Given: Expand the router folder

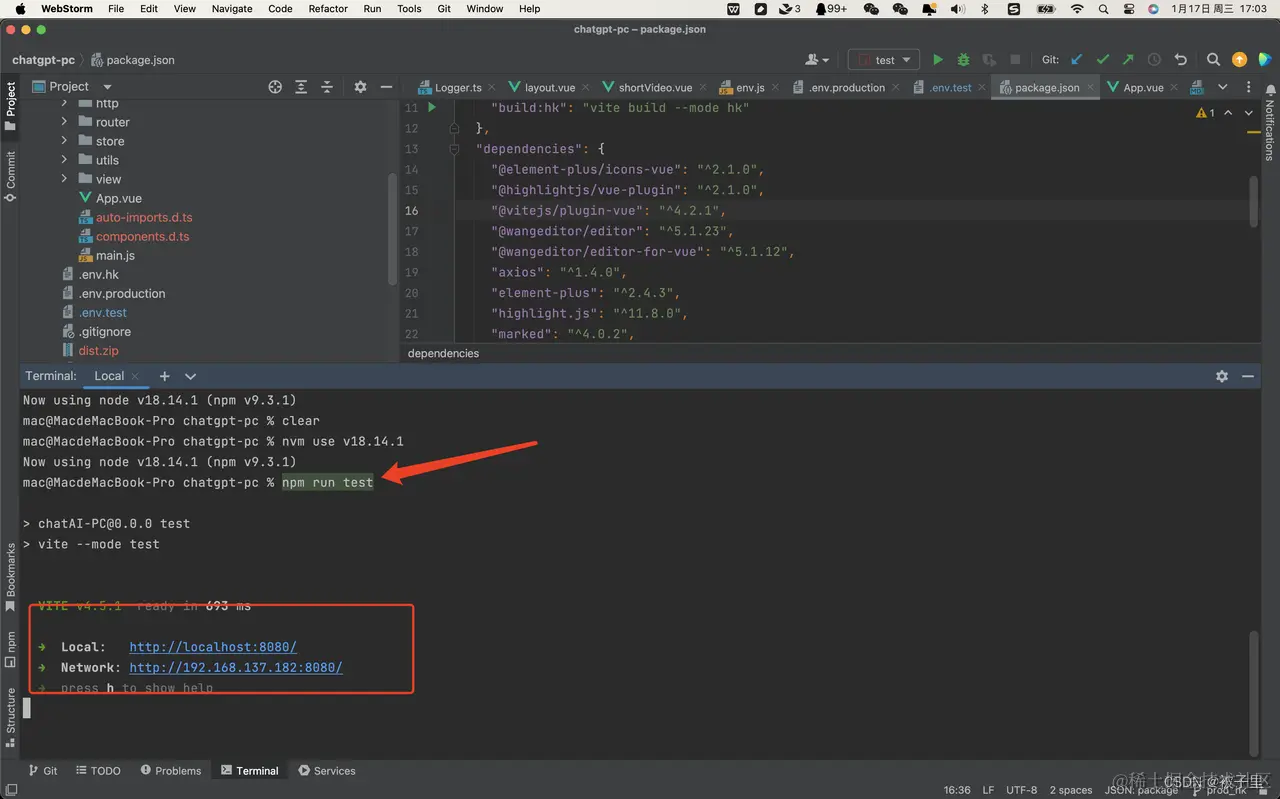Looking at the screenshot, I should pyautogui.click(x=64, y=122).
